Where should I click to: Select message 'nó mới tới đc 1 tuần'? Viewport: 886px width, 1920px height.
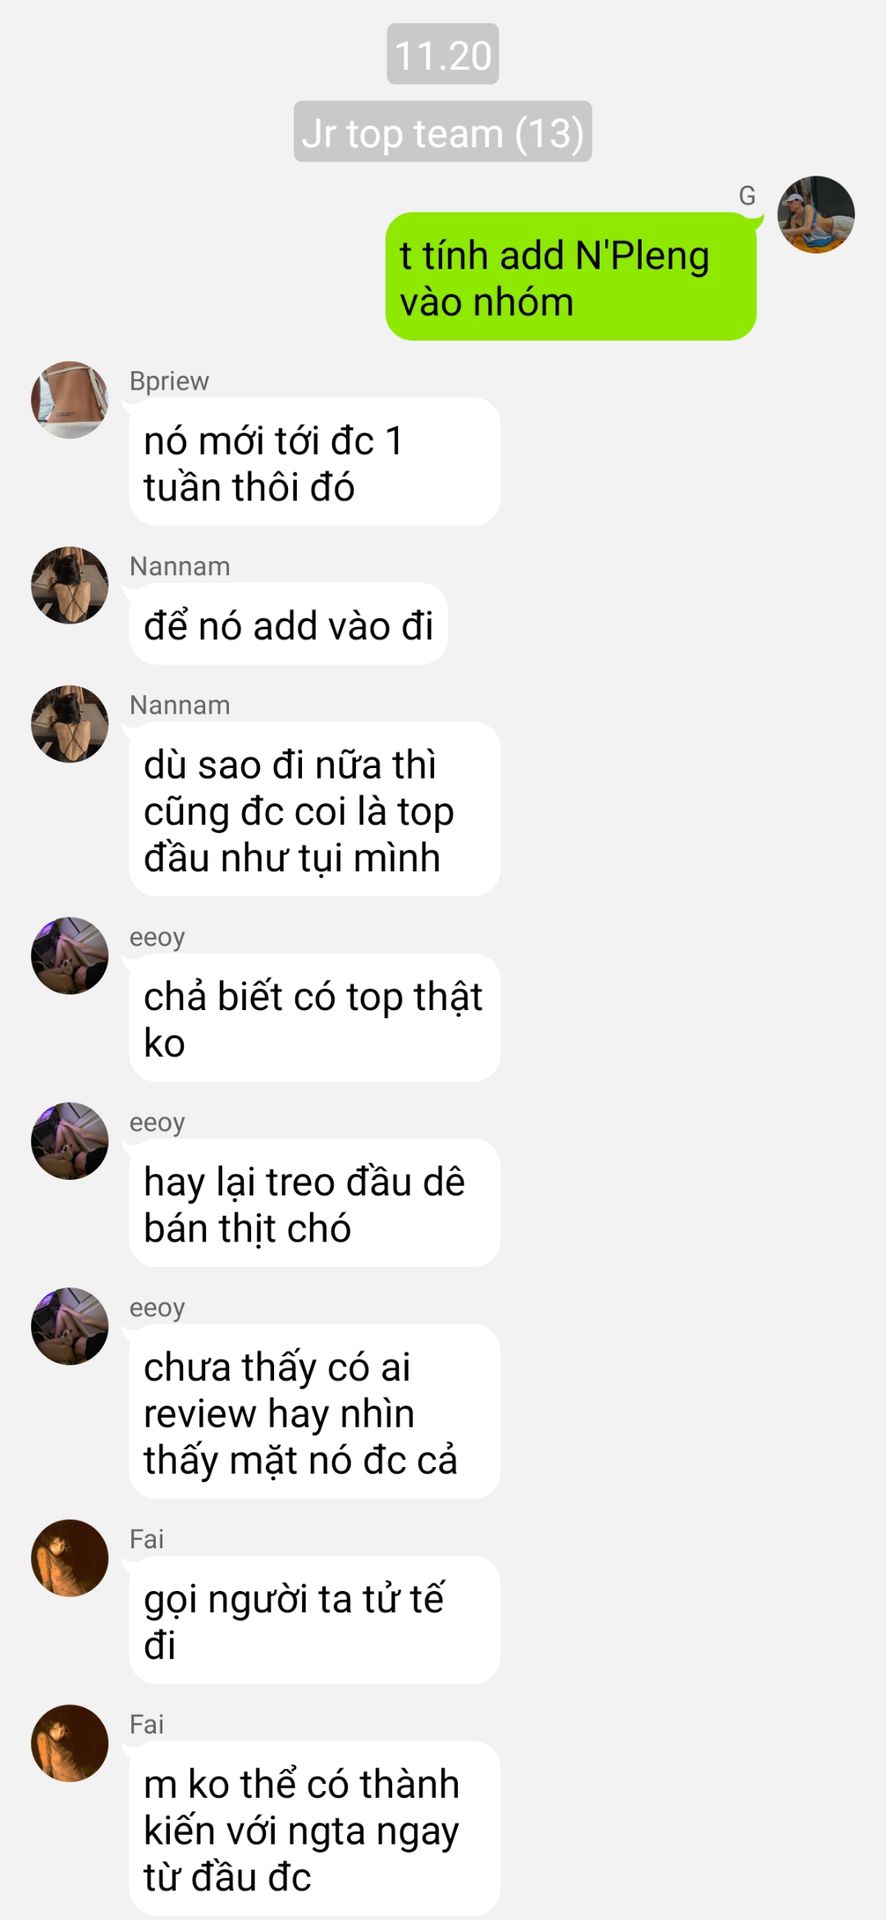coord(314,462)
